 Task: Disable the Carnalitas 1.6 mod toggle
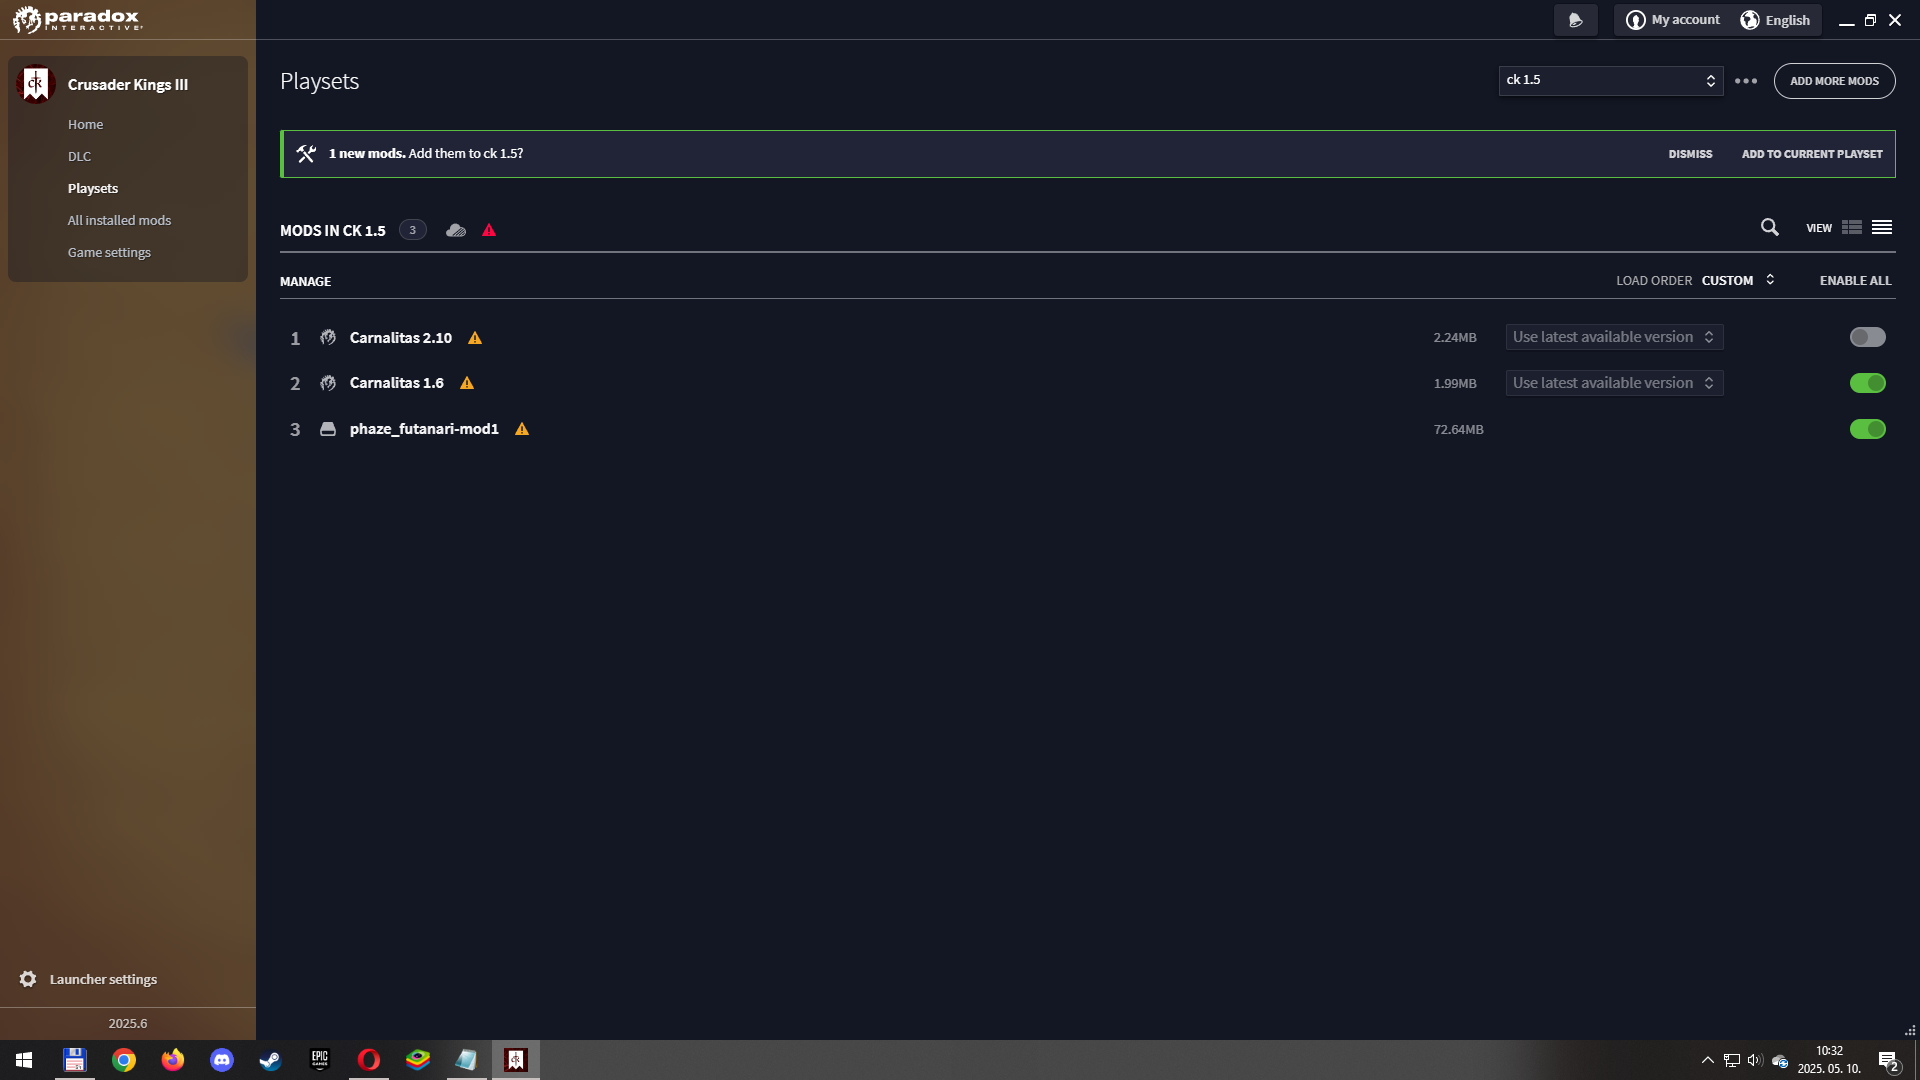pos(1867,383)
